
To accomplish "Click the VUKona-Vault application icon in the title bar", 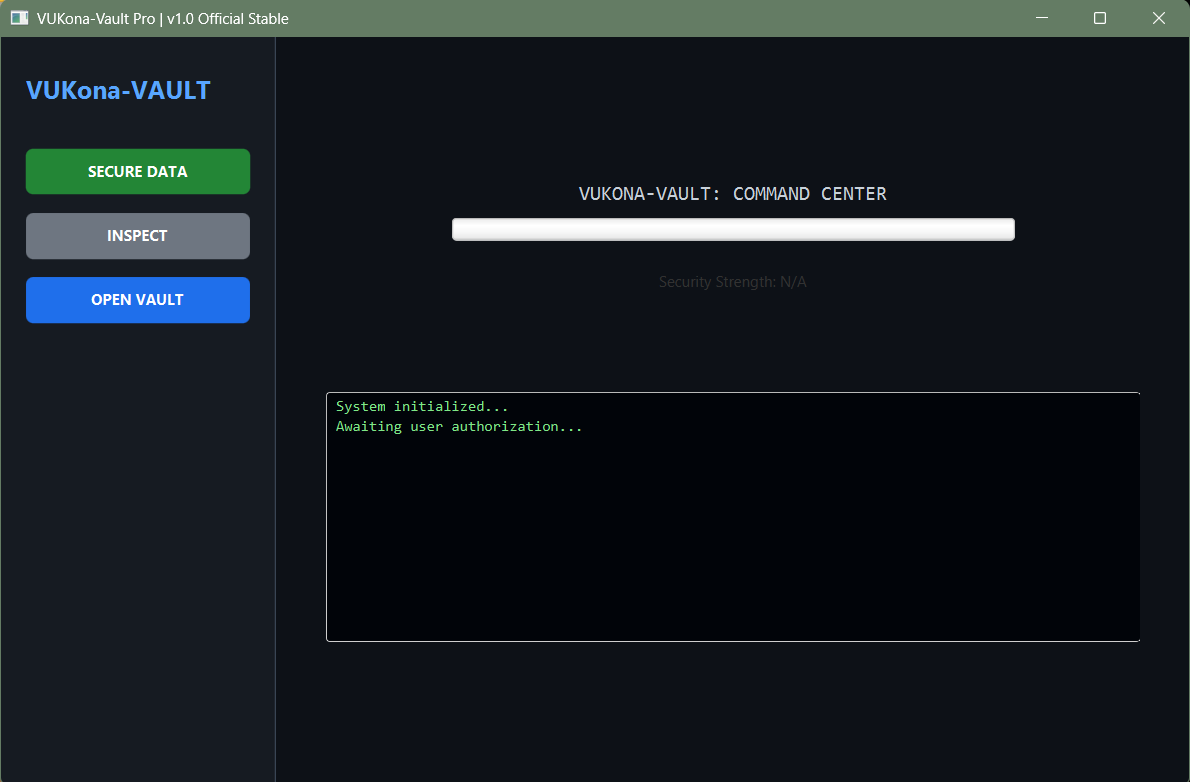I will tap(18, 17).
